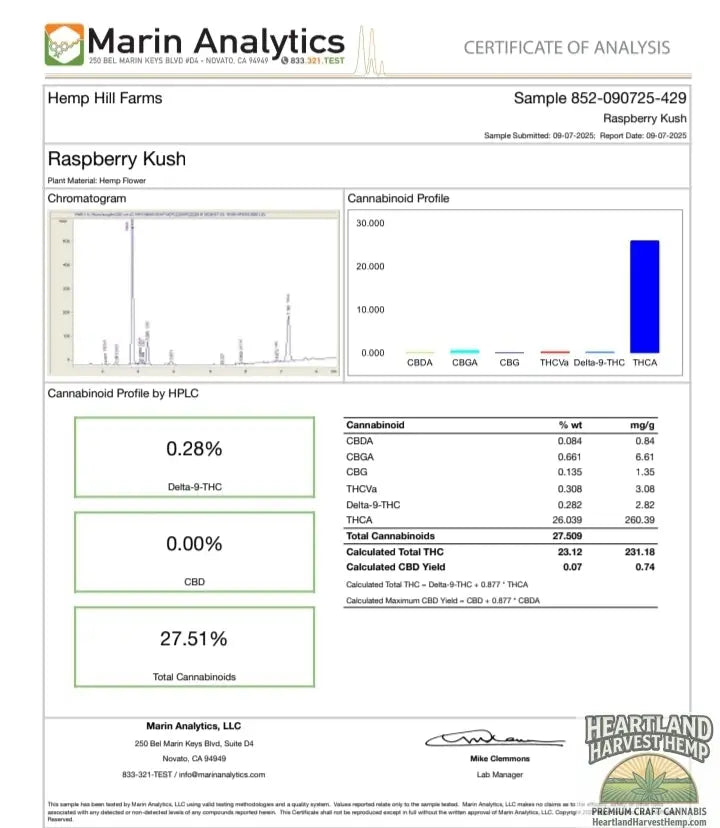This screenshot has width=720, height=828.
Task: Click the % wt column header
Action: [x=570, y=425]
